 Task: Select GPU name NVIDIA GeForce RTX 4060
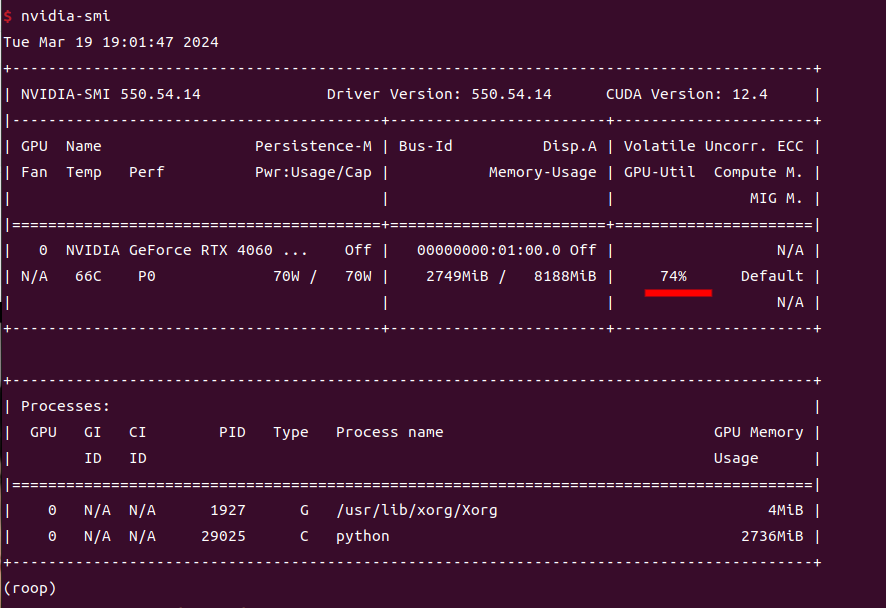coord(169,250)
